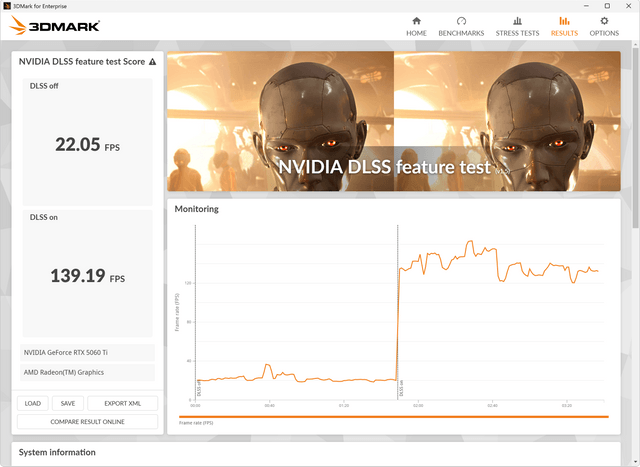
Task: Click the warning triangle beside the score title
Action: point(152,62)
